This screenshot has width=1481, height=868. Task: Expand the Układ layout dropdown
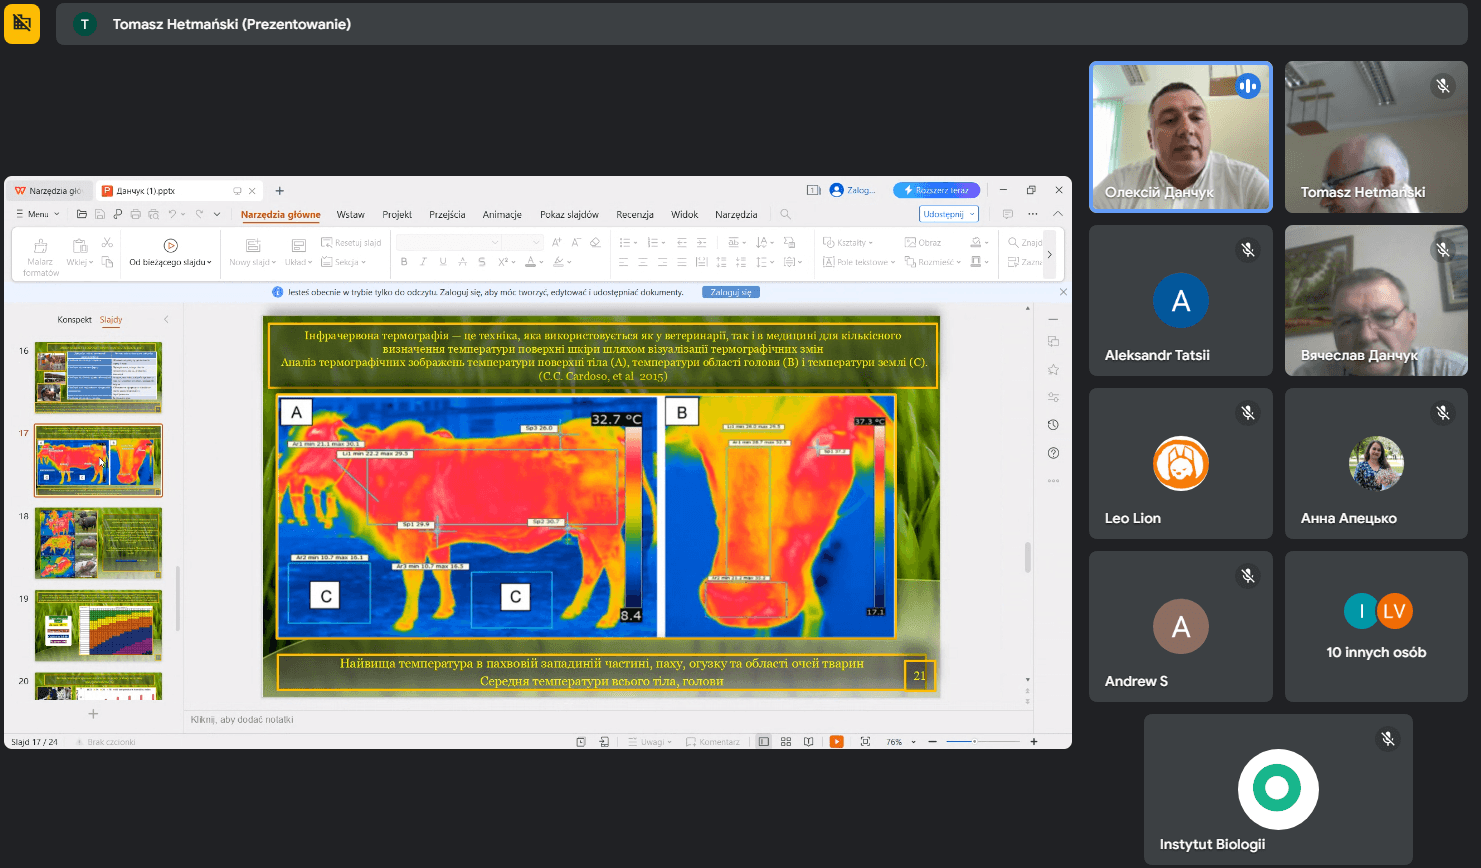299,262
